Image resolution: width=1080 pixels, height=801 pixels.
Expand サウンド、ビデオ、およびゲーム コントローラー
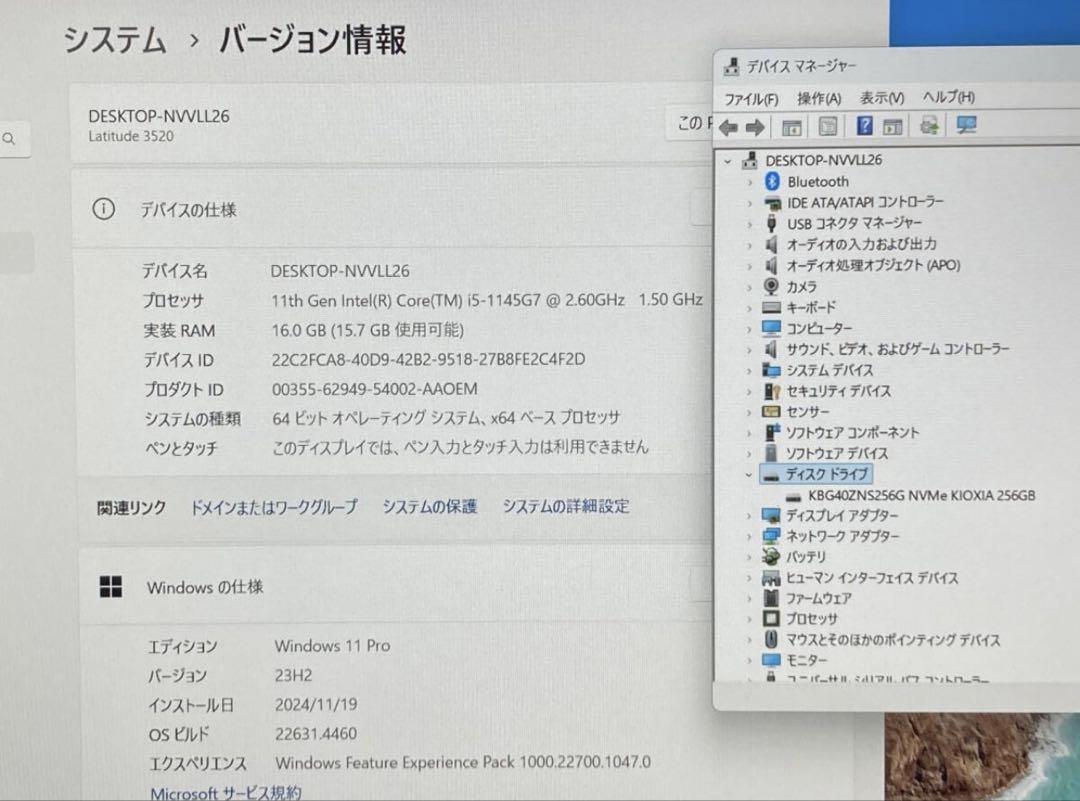(x=750, y=350)
